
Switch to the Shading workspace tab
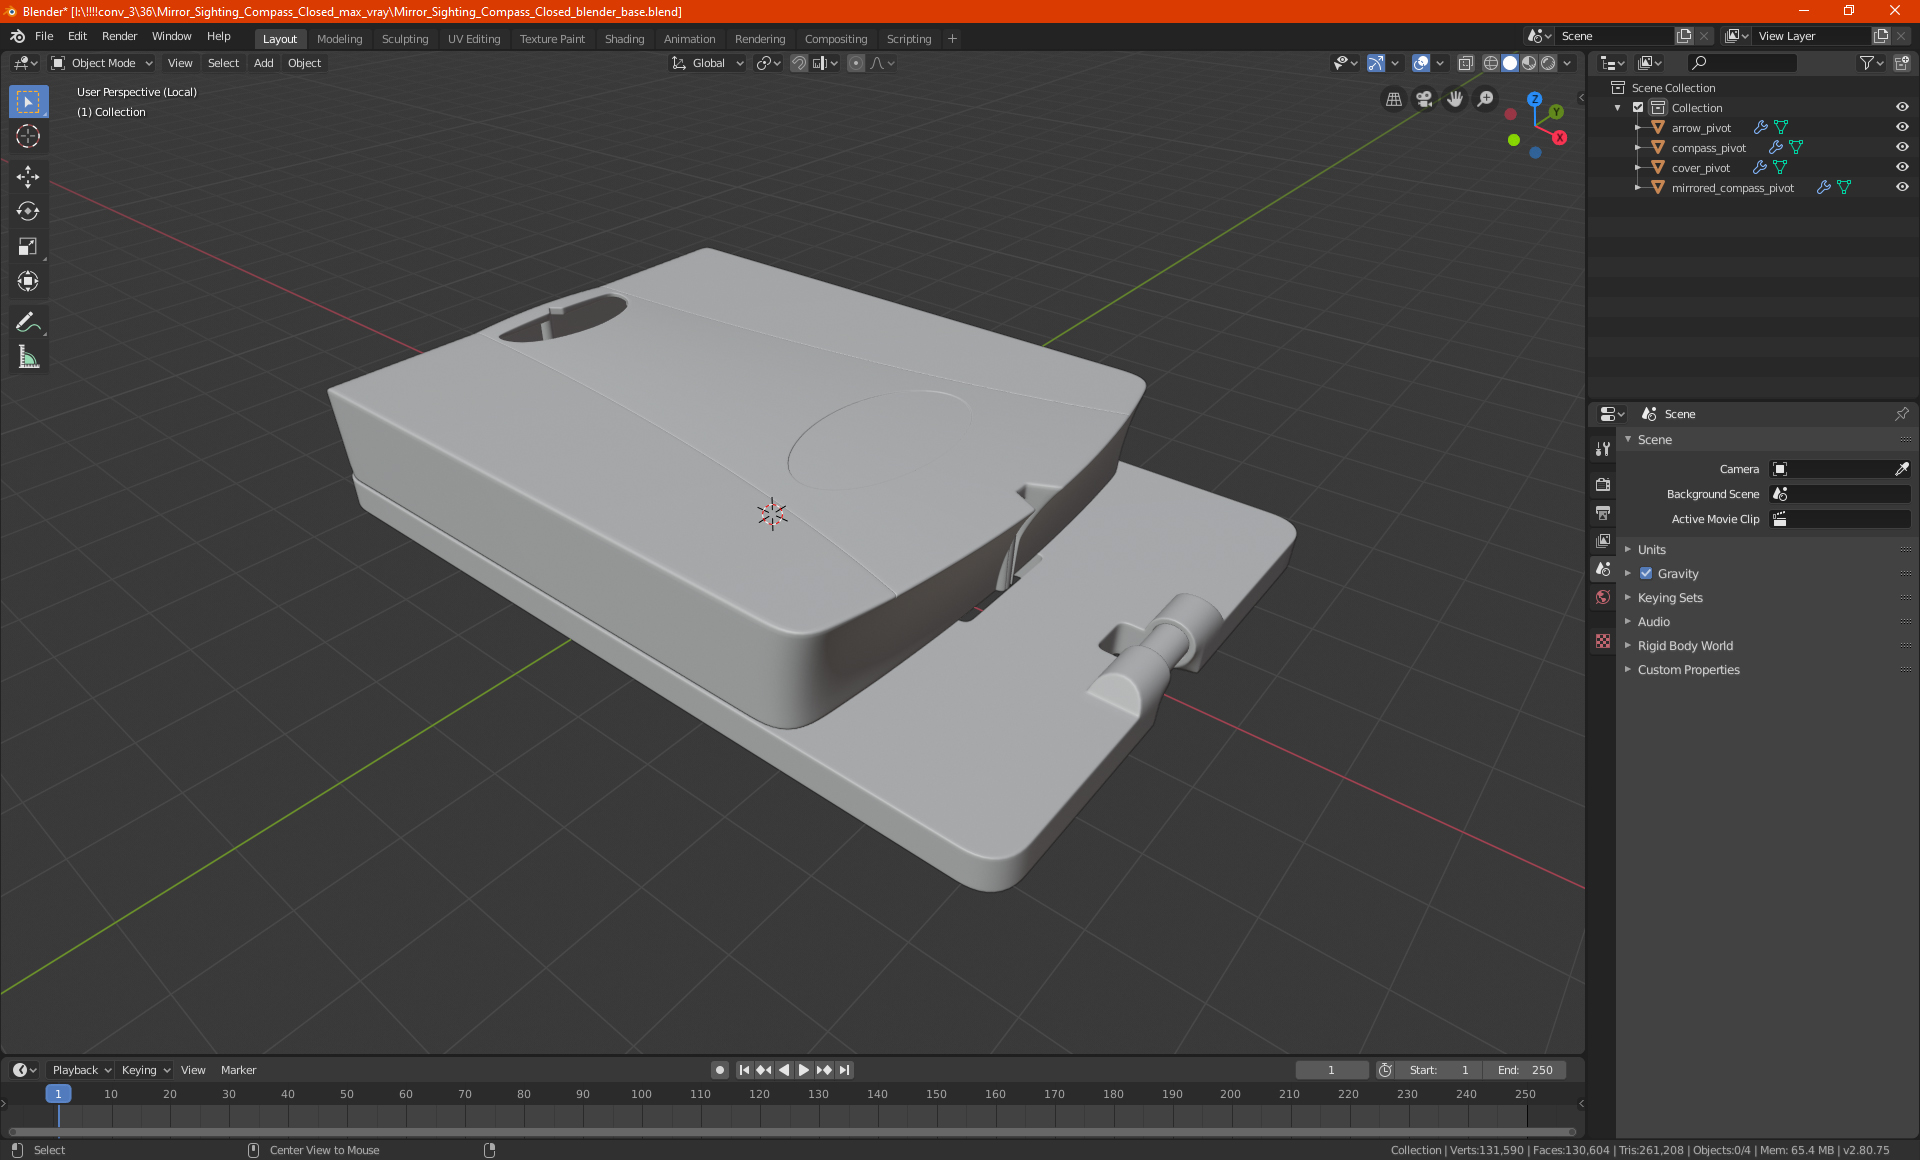624,39
